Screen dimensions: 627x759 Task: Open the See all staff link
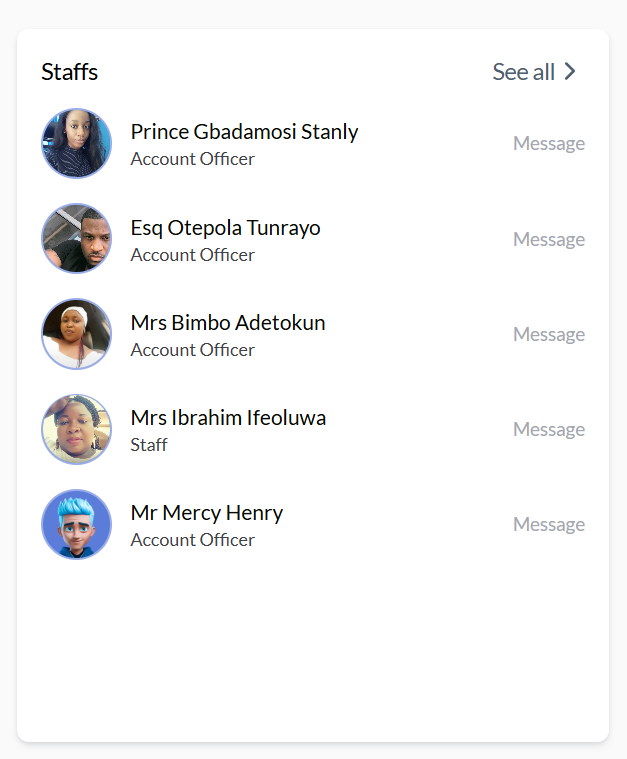[523, 72]
